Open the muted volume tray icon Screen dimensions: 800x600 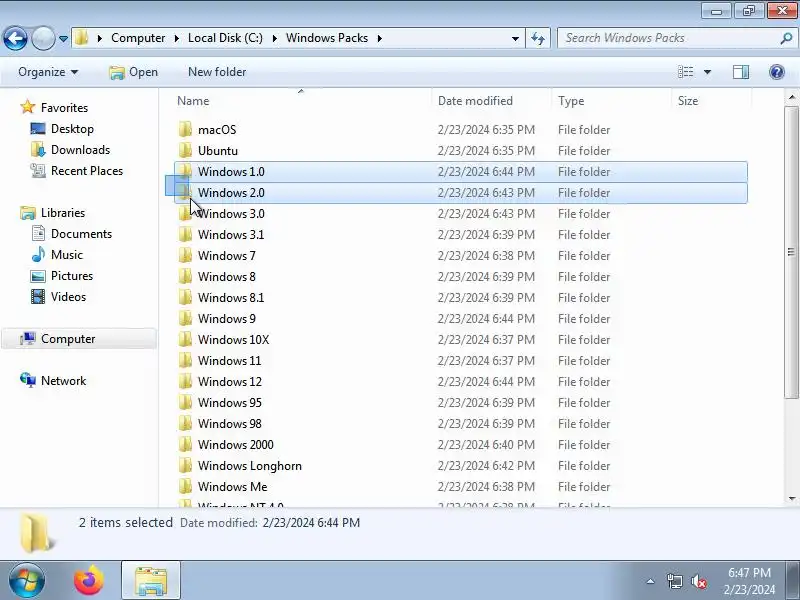point(698,581)
